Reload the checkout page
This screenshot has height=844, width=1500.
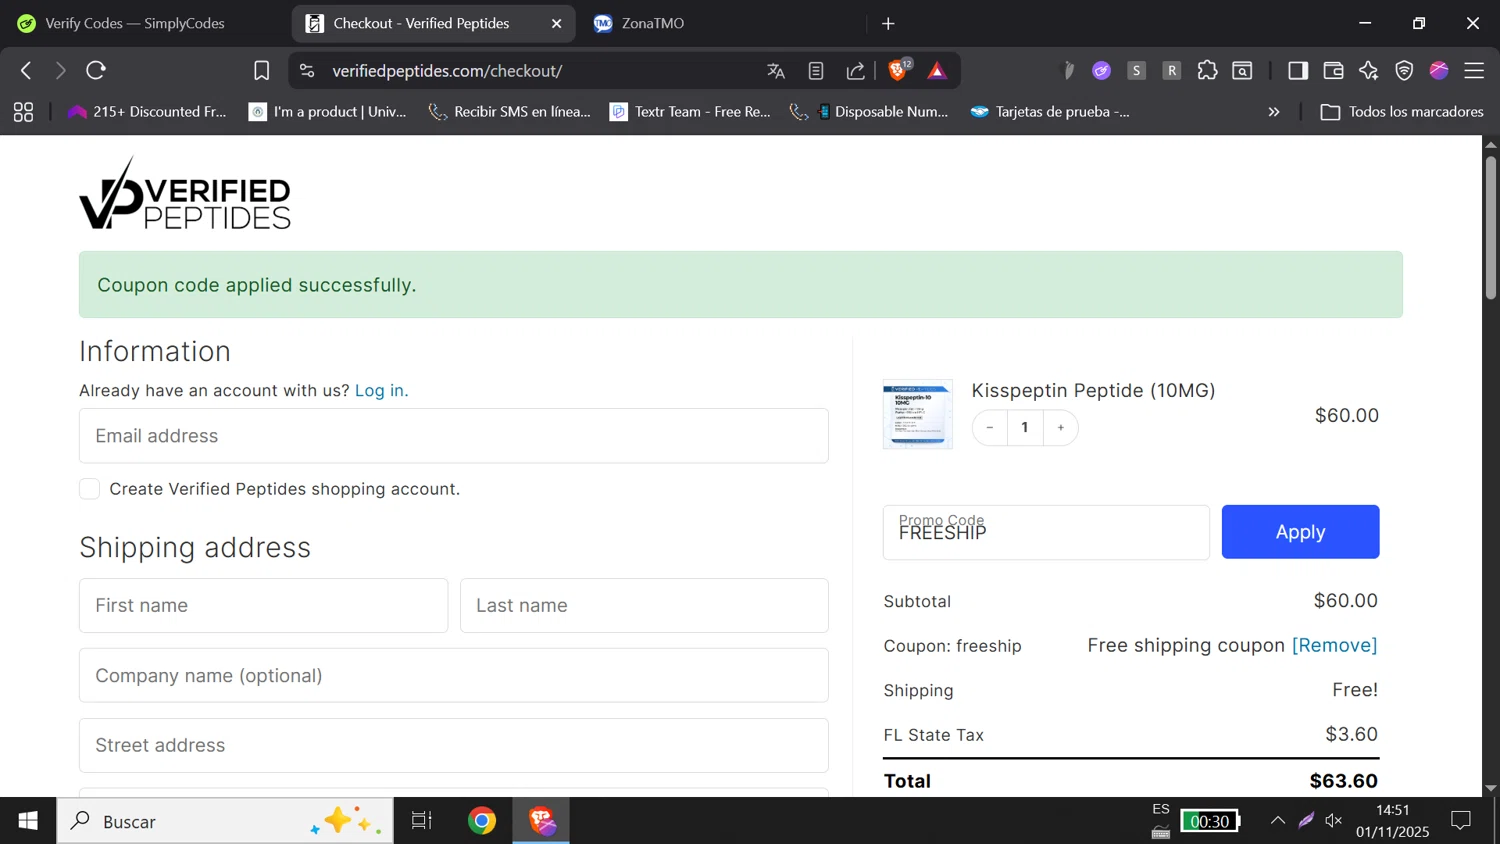96,70
